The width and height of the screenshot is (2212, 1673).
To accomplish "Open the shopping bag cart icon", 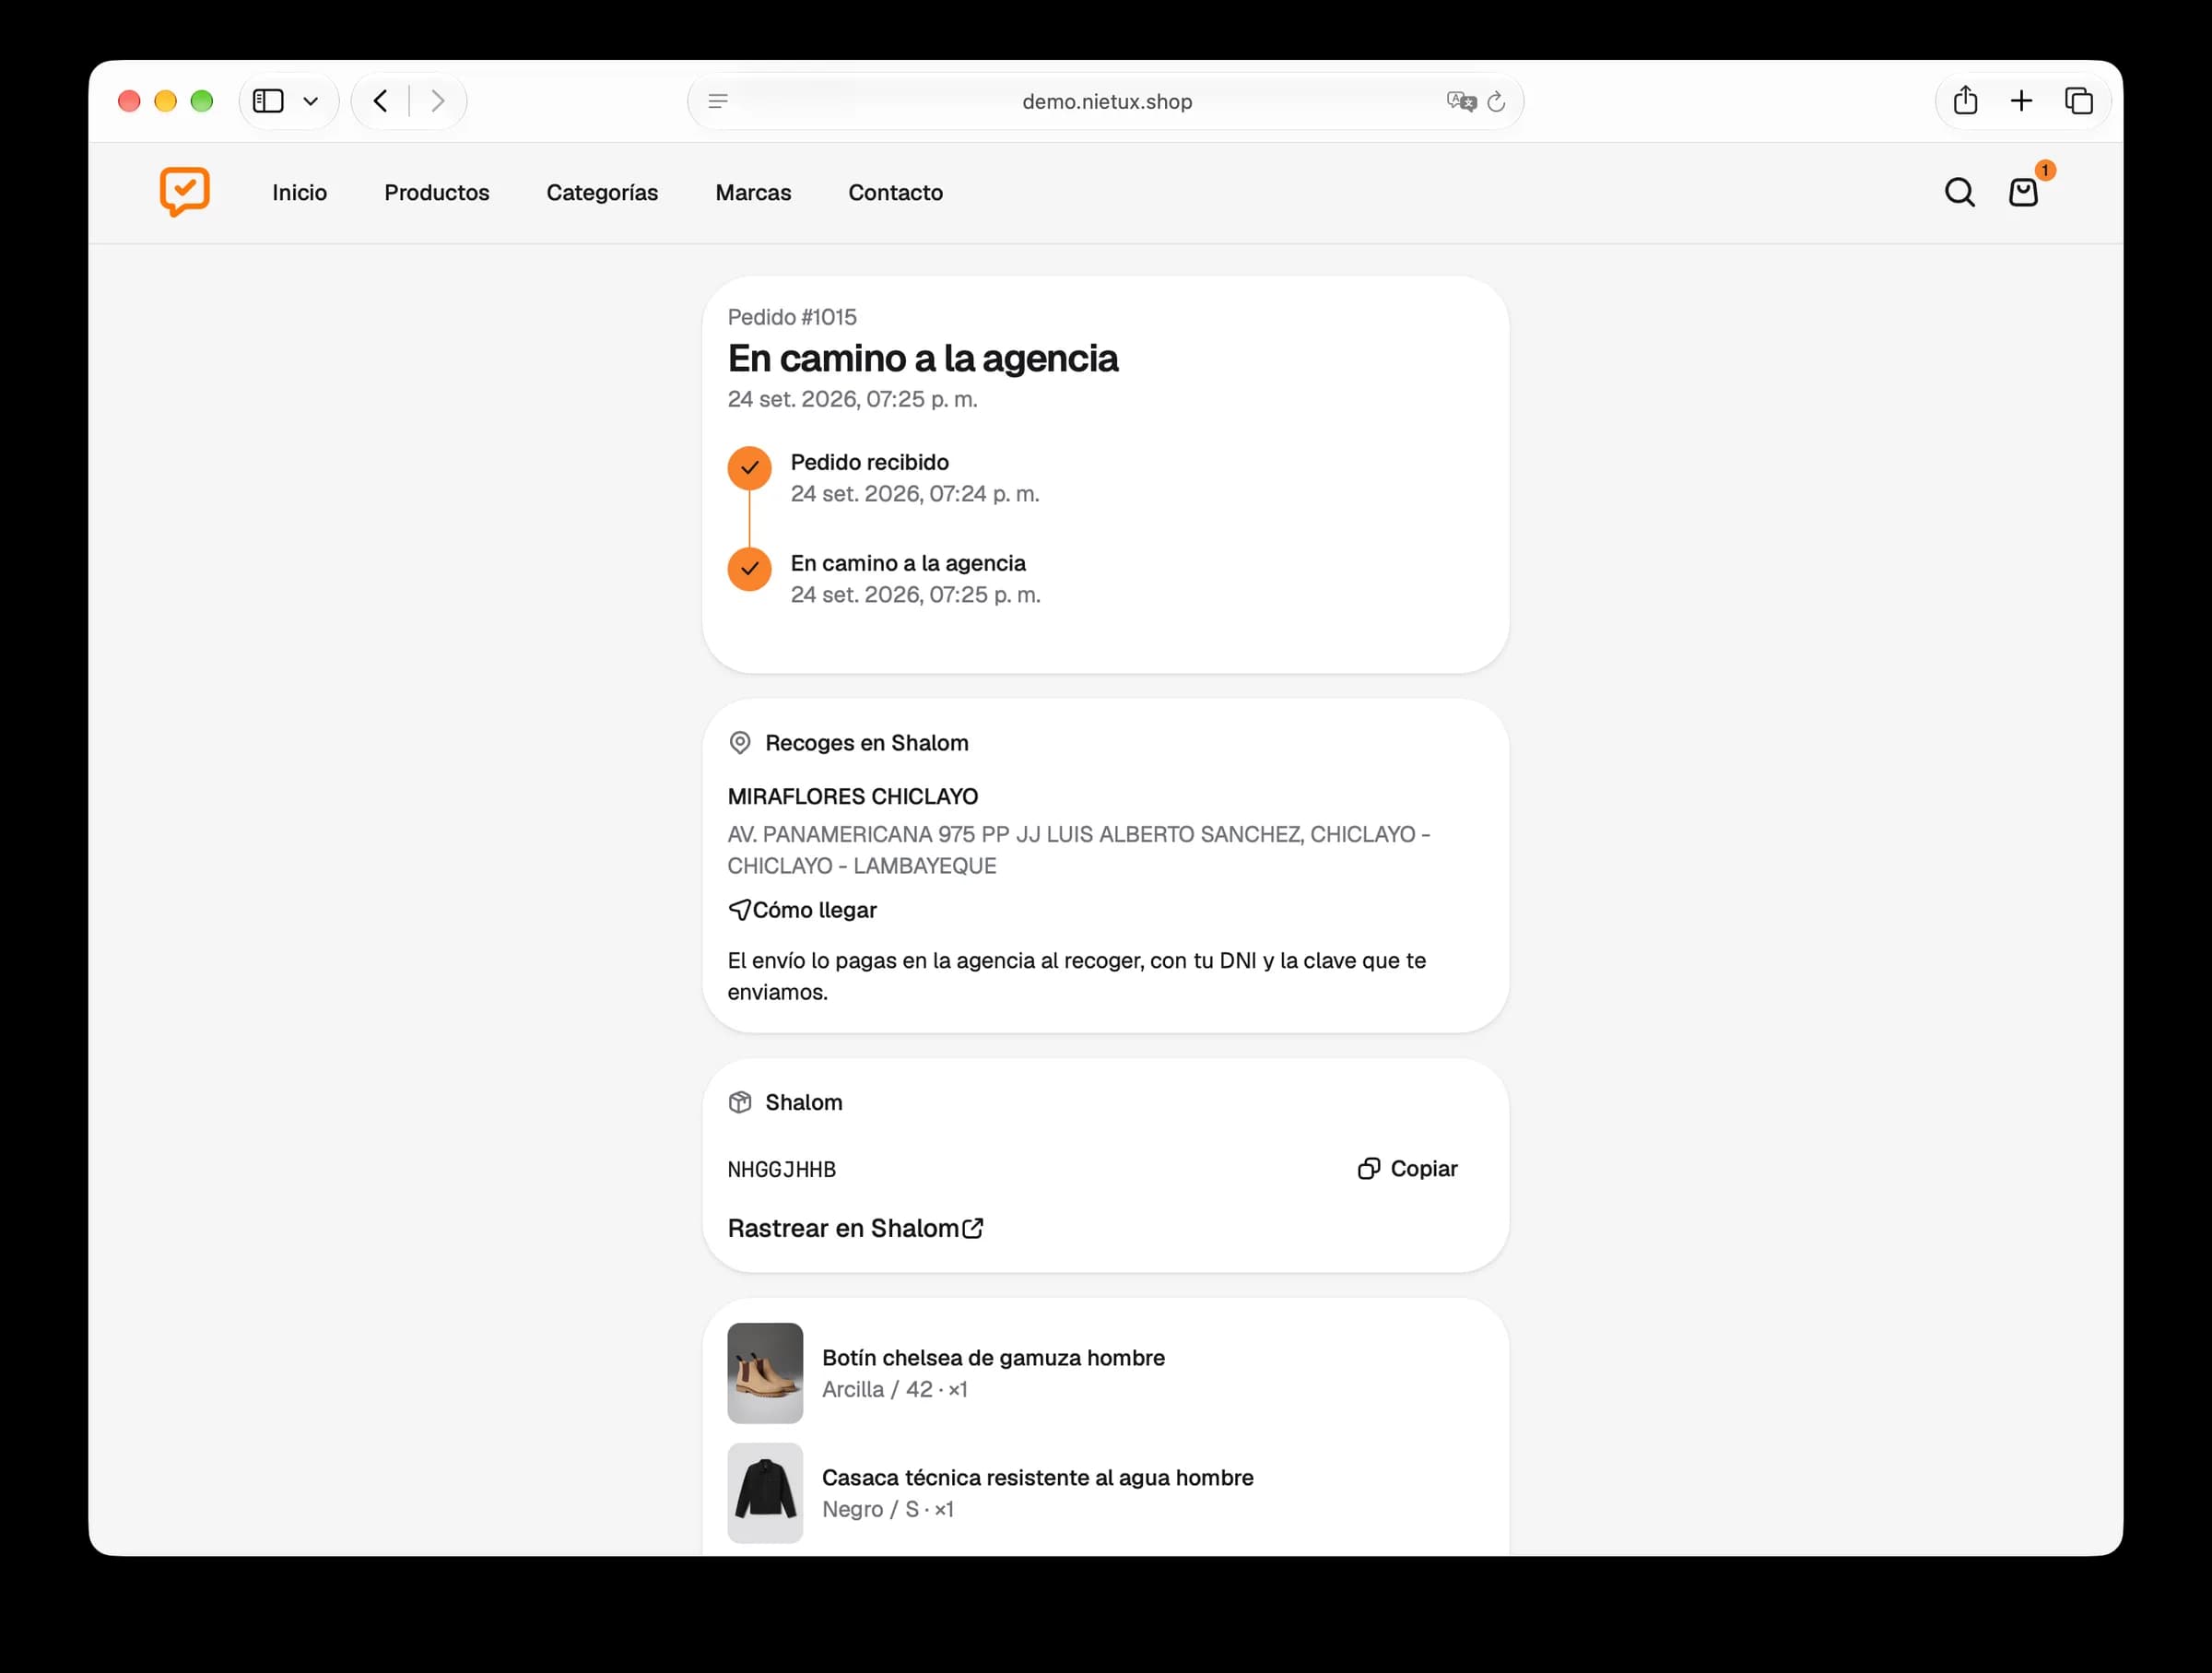I will [x=2023, y=192].
